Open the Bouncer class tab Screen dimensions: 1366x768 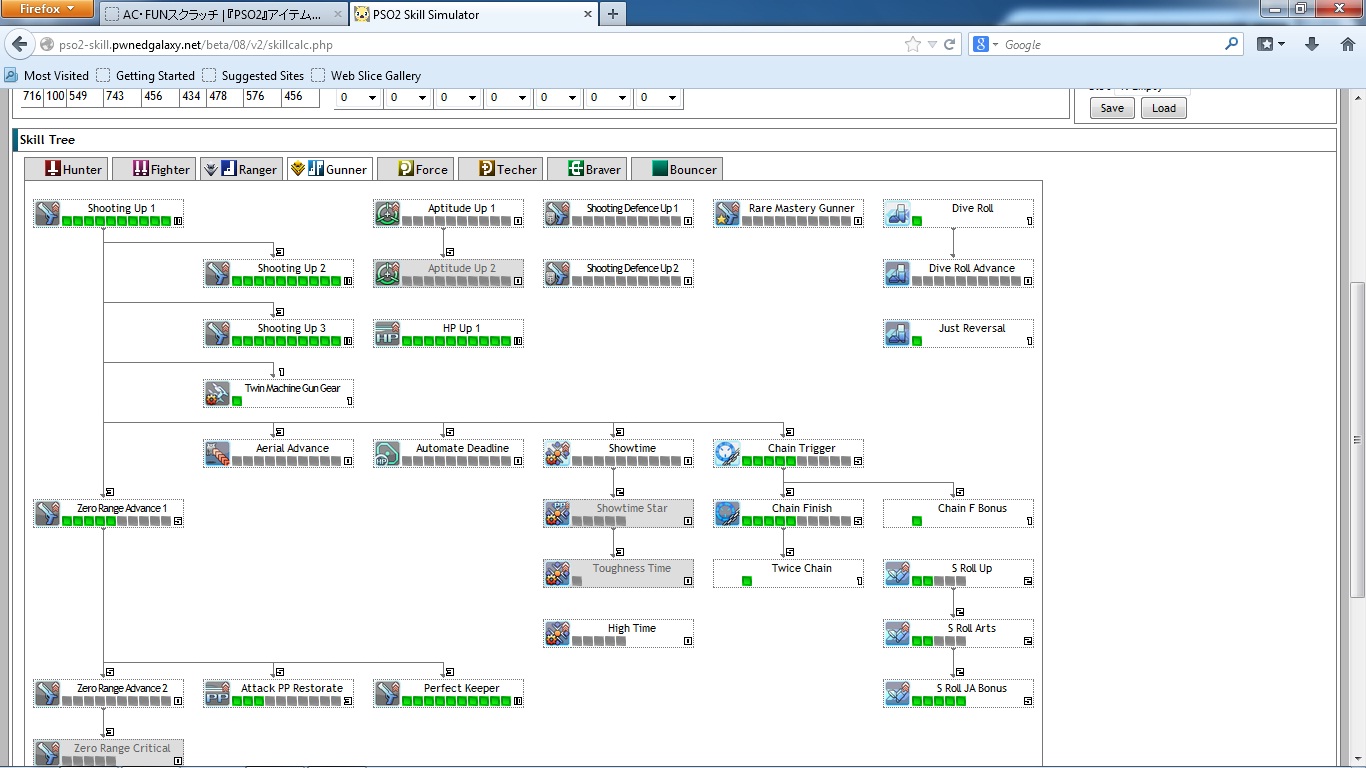click(x=678, y=169)
